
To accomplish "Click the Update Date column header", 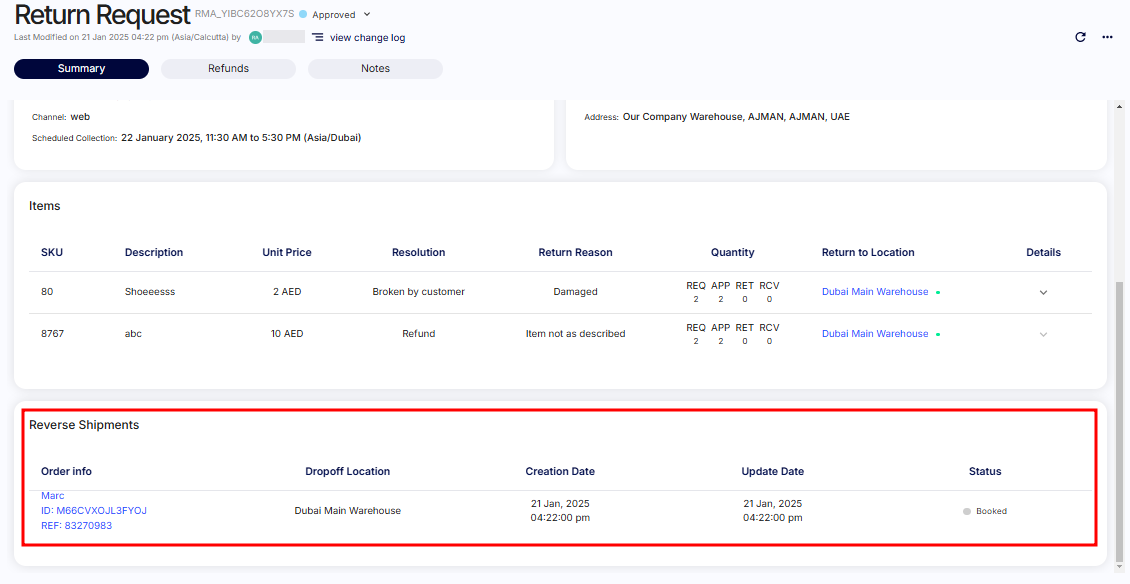I will point(773,472).
